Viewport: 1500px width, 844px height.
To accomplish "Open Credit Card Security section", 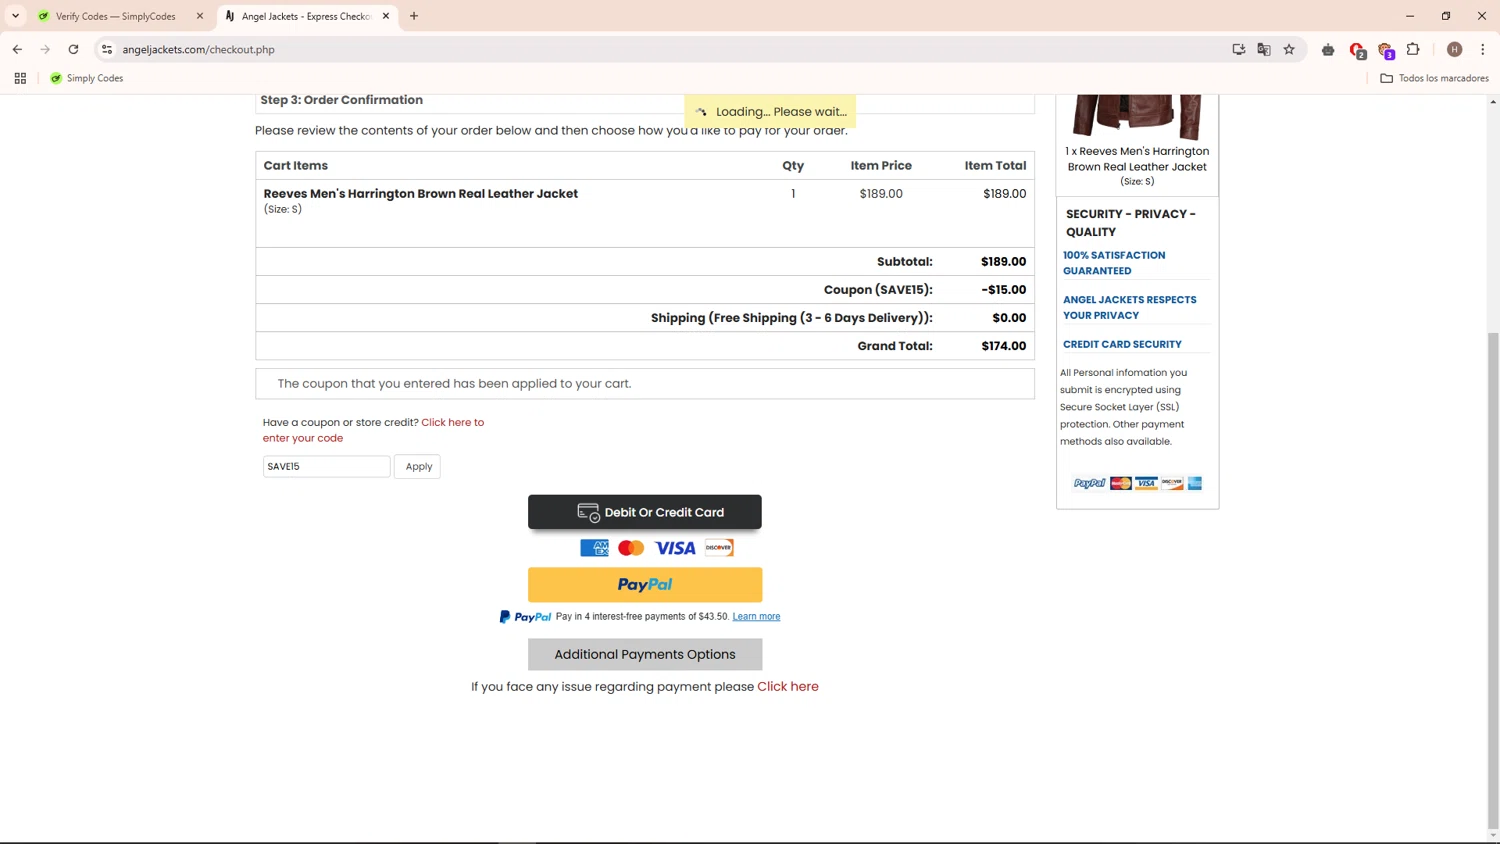I will pyautogui.click(x=1122, y=344).
